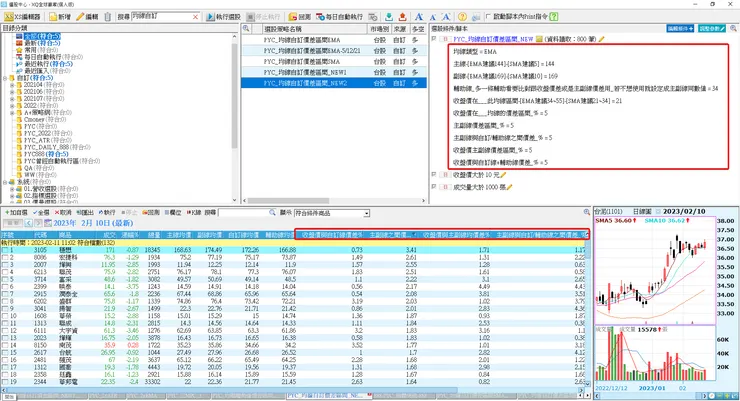Viewport: 740px width, 401px height.
Task: Select 全部 category in the tree
Action: tap(42, 36)
